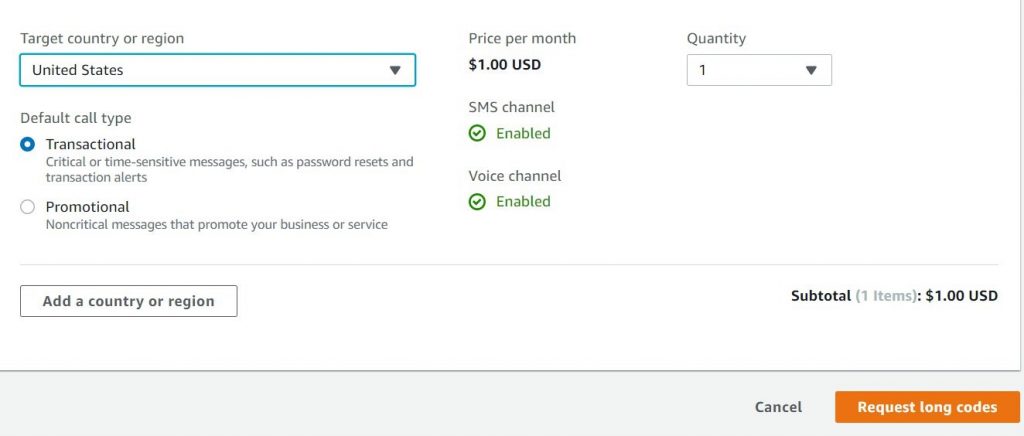This screenshot has width=1024, height=436.
Task: Open the Quantity dropdown showing 1
Action: pyautogui.click(x=759, y=70)
